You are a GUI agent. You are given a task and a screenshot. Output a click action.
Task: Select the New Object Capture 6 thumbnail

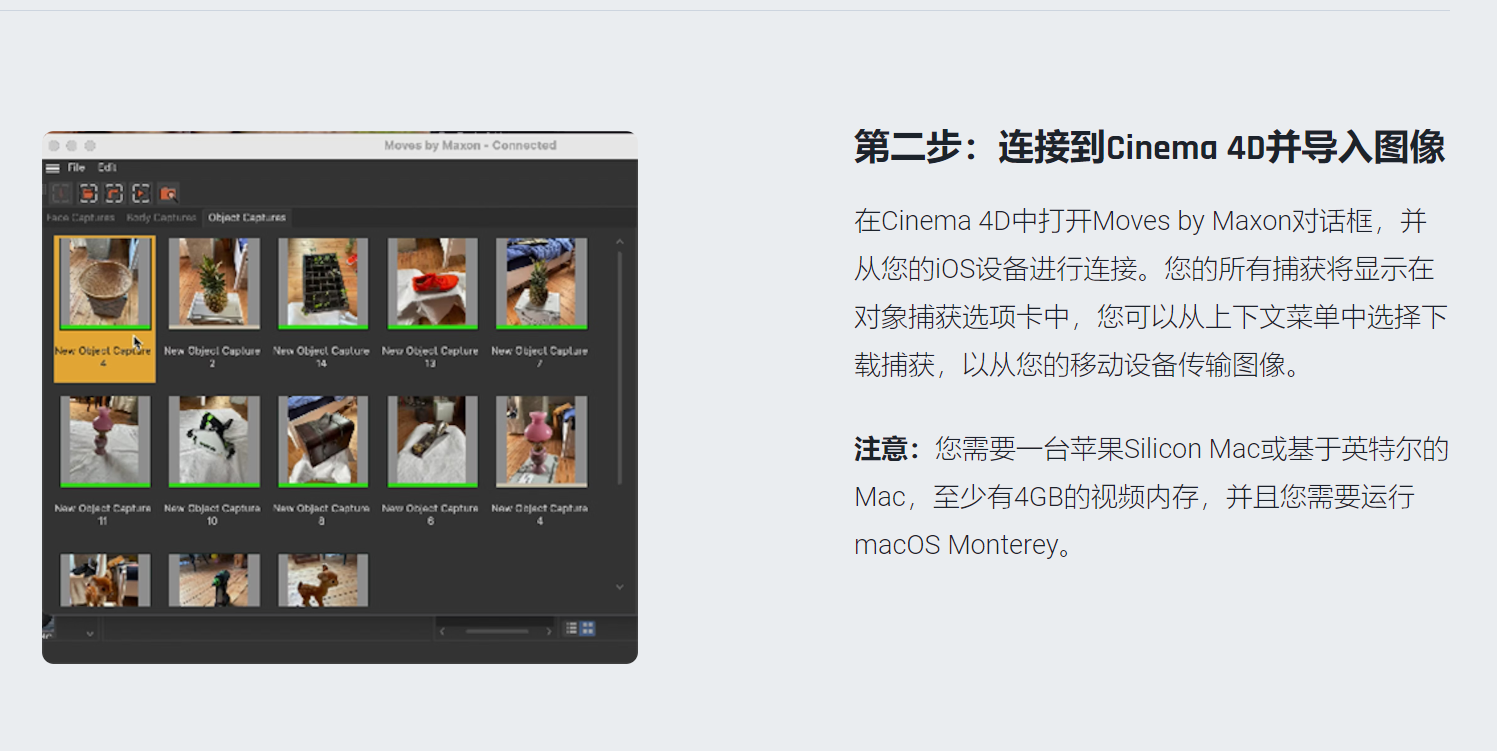(x=432, y=441)
